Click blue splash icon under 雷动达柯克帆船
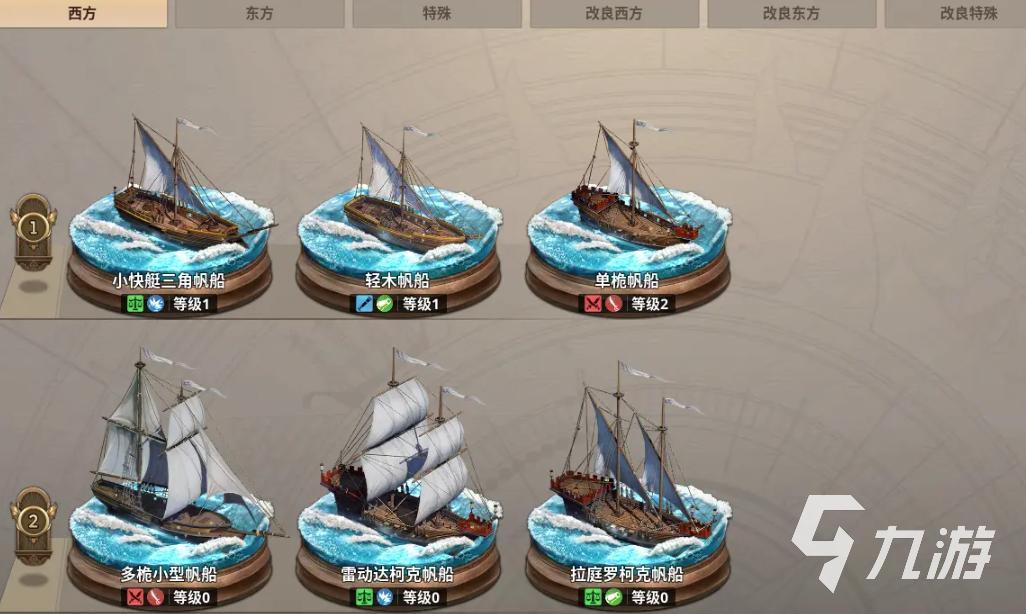Viewport: 1026px width, 614px height. coord(385,597)
